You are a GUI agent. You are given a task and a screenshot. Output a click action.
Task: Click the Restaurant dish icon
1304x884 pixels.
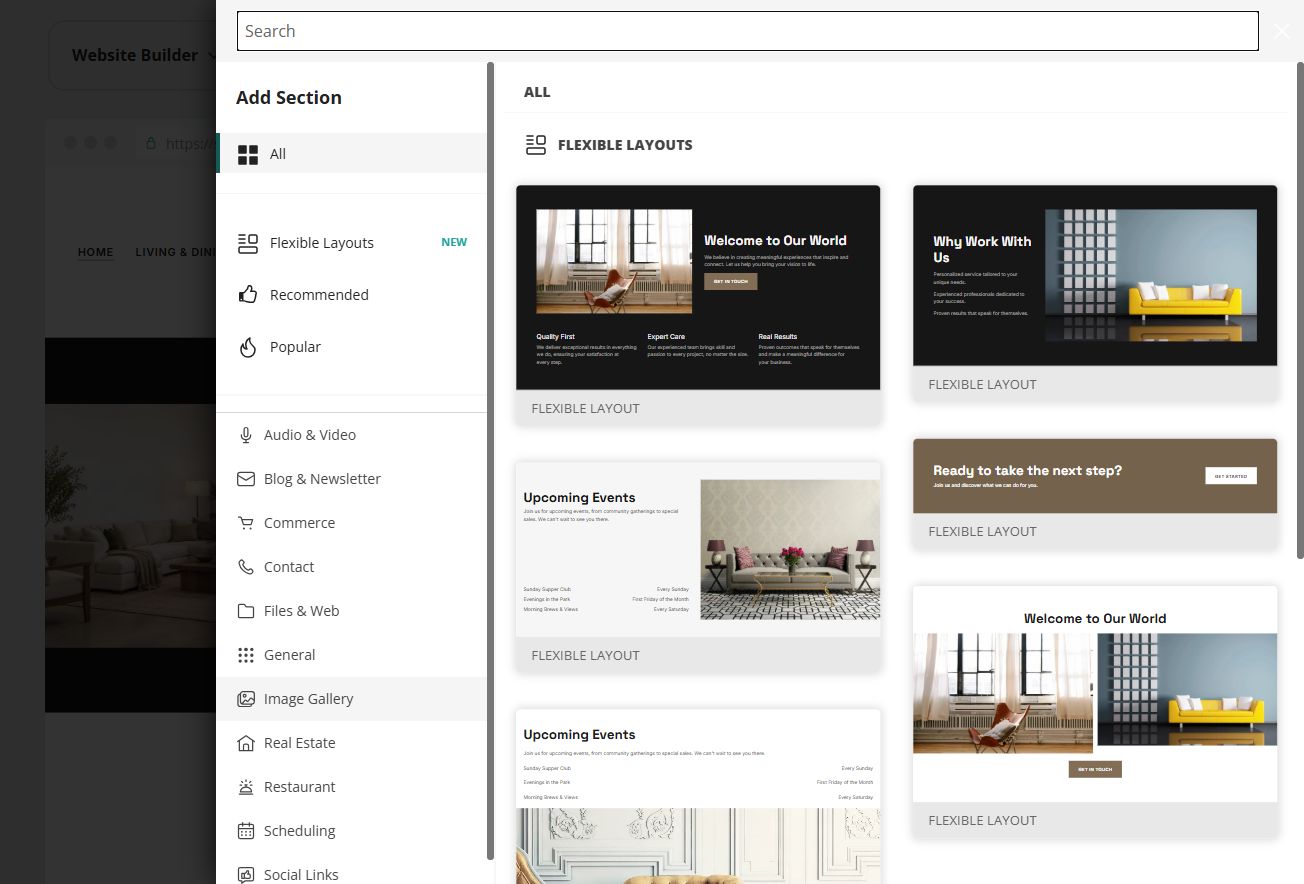(x=246, y=787)
